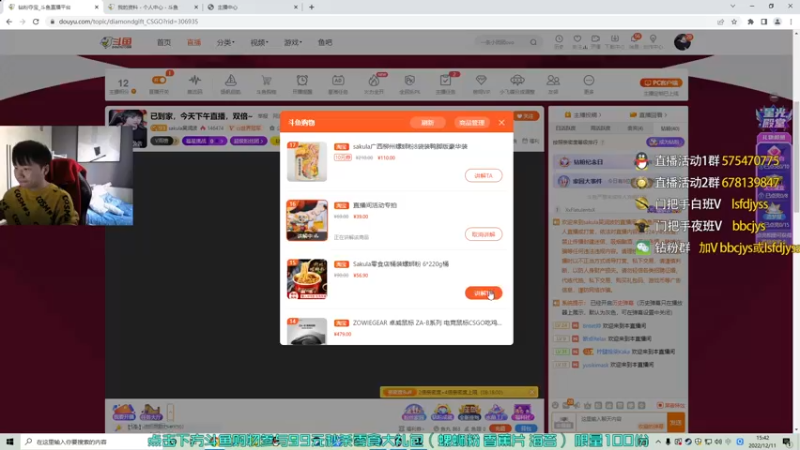Switch to the 主播中心 browser tab
The height and width of the screenshot is (450, 800).
point(253,7)
